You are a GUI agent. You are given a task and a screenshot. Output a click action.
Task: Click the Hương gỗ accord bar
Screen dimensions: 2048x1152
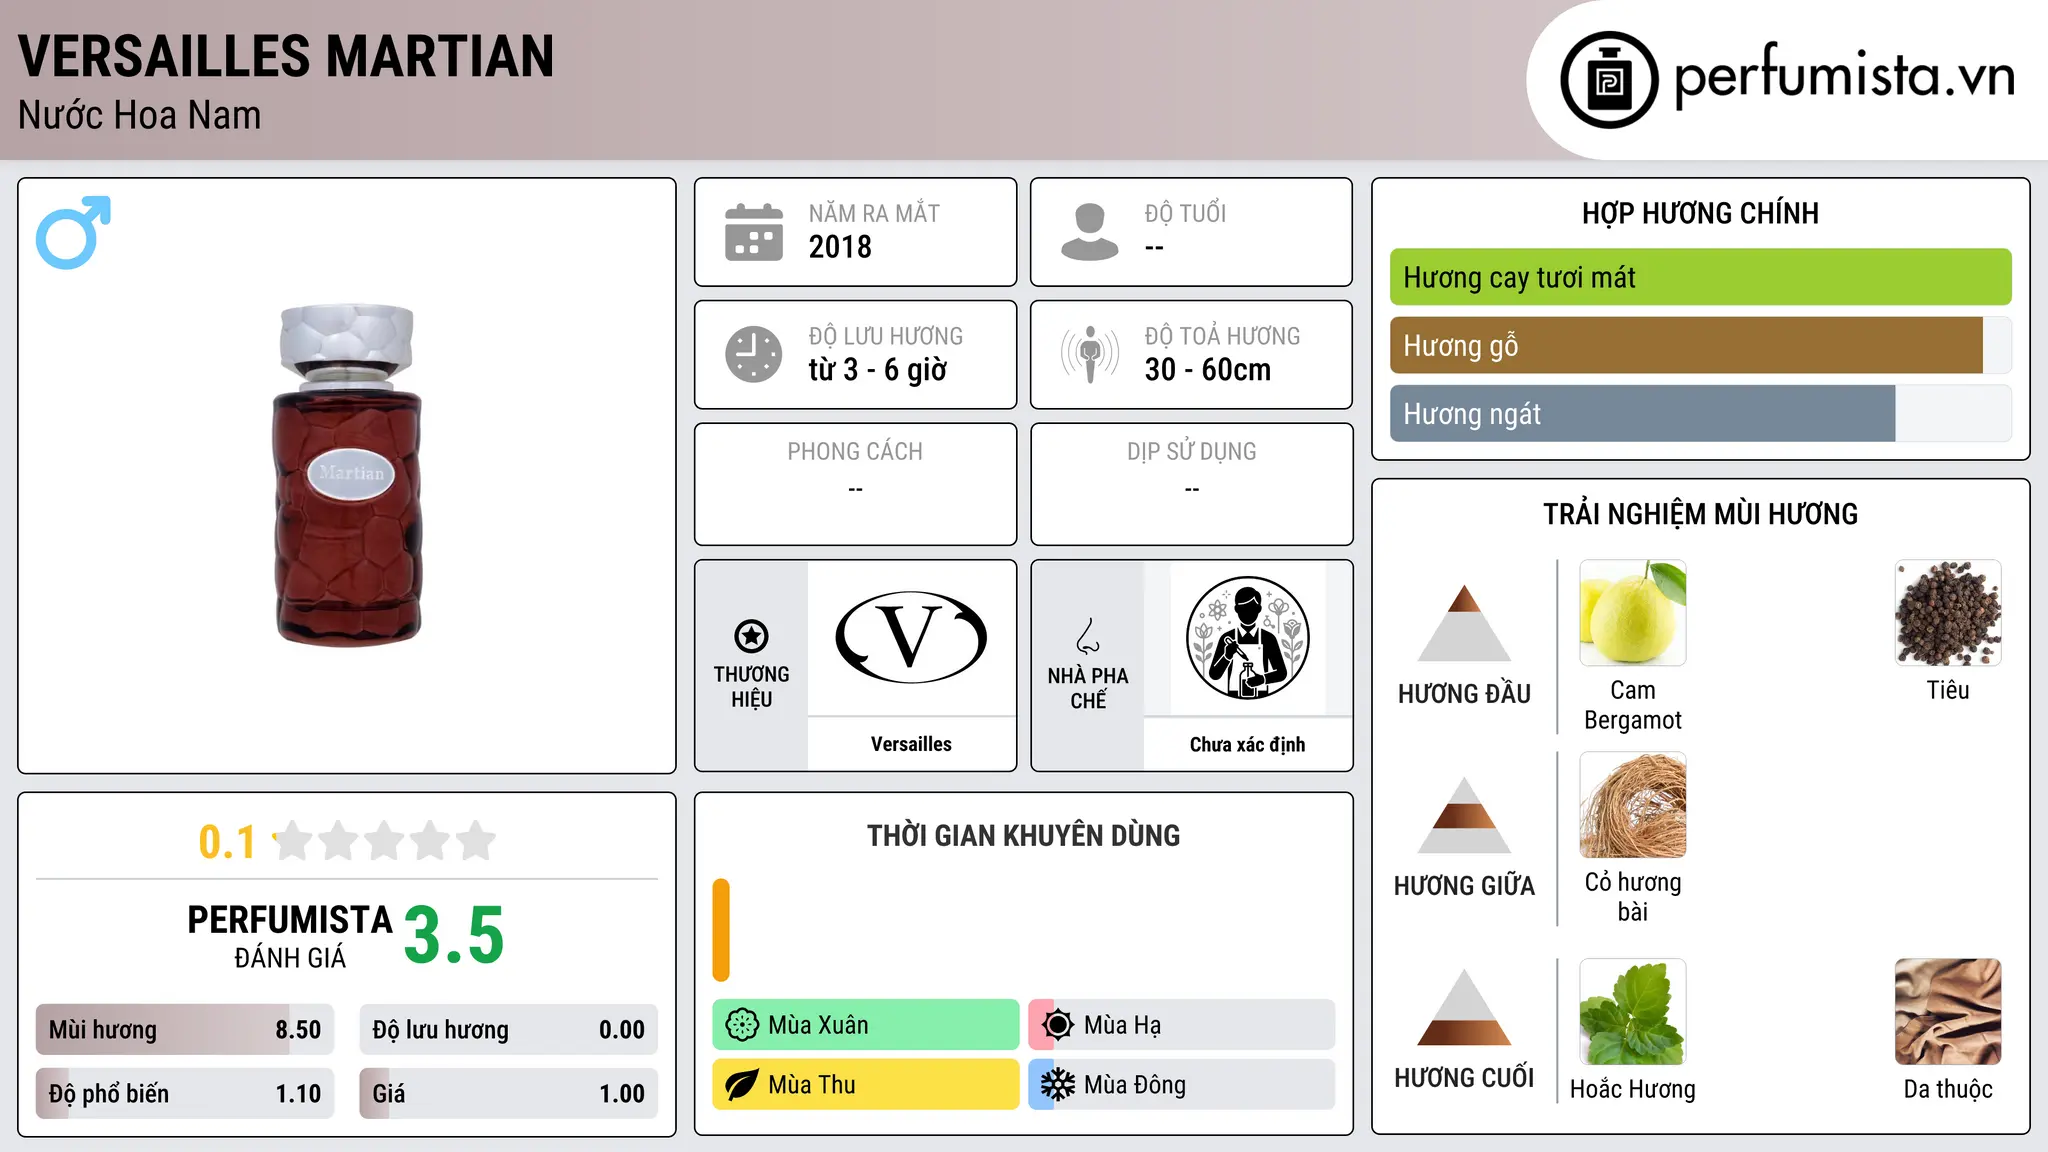pyautogui.click(x=1700, y=345)
